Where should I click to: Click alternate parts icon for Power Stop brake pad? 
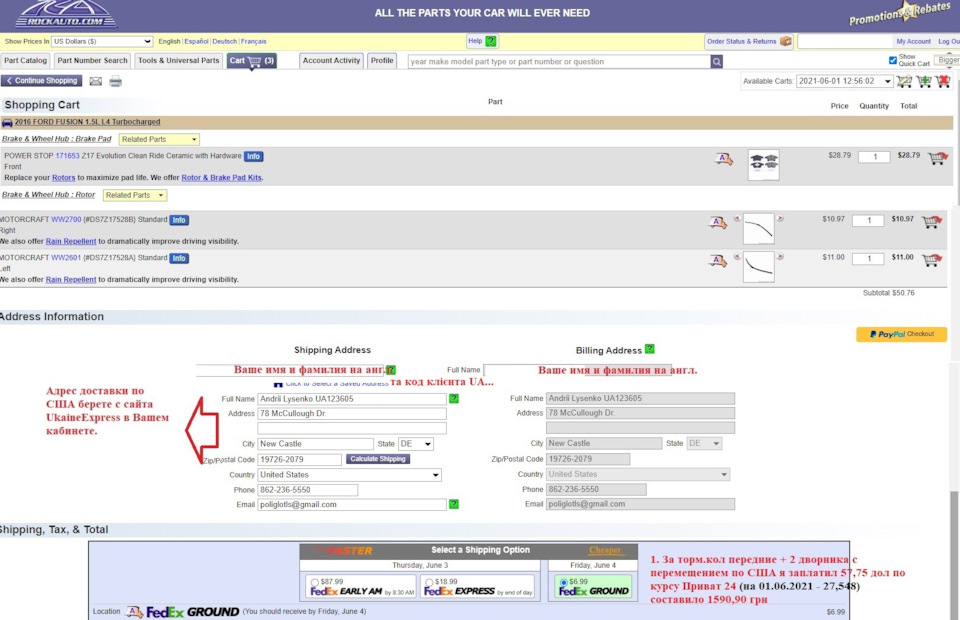(724, 160)
